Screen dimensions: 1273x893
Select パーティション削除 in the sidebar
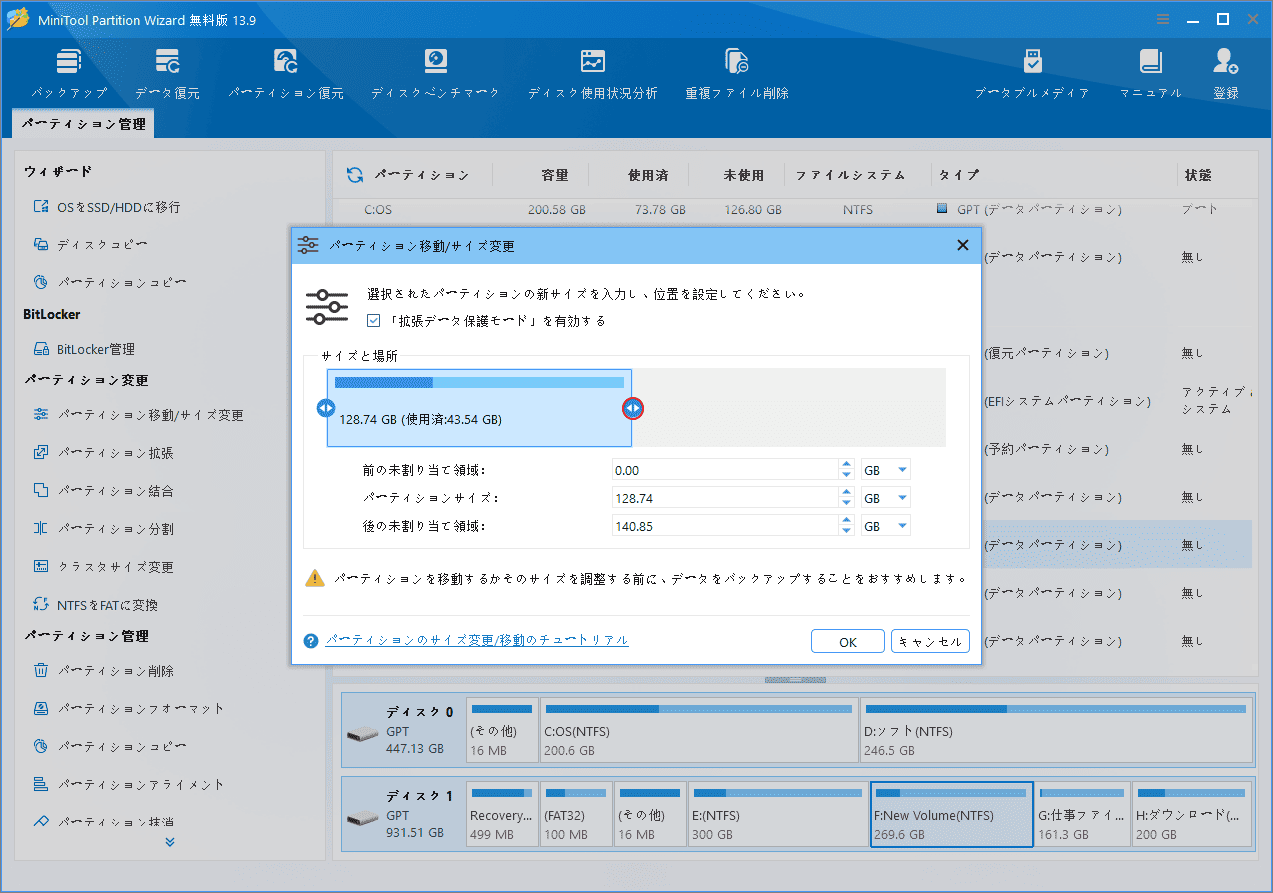pos(103,671)
